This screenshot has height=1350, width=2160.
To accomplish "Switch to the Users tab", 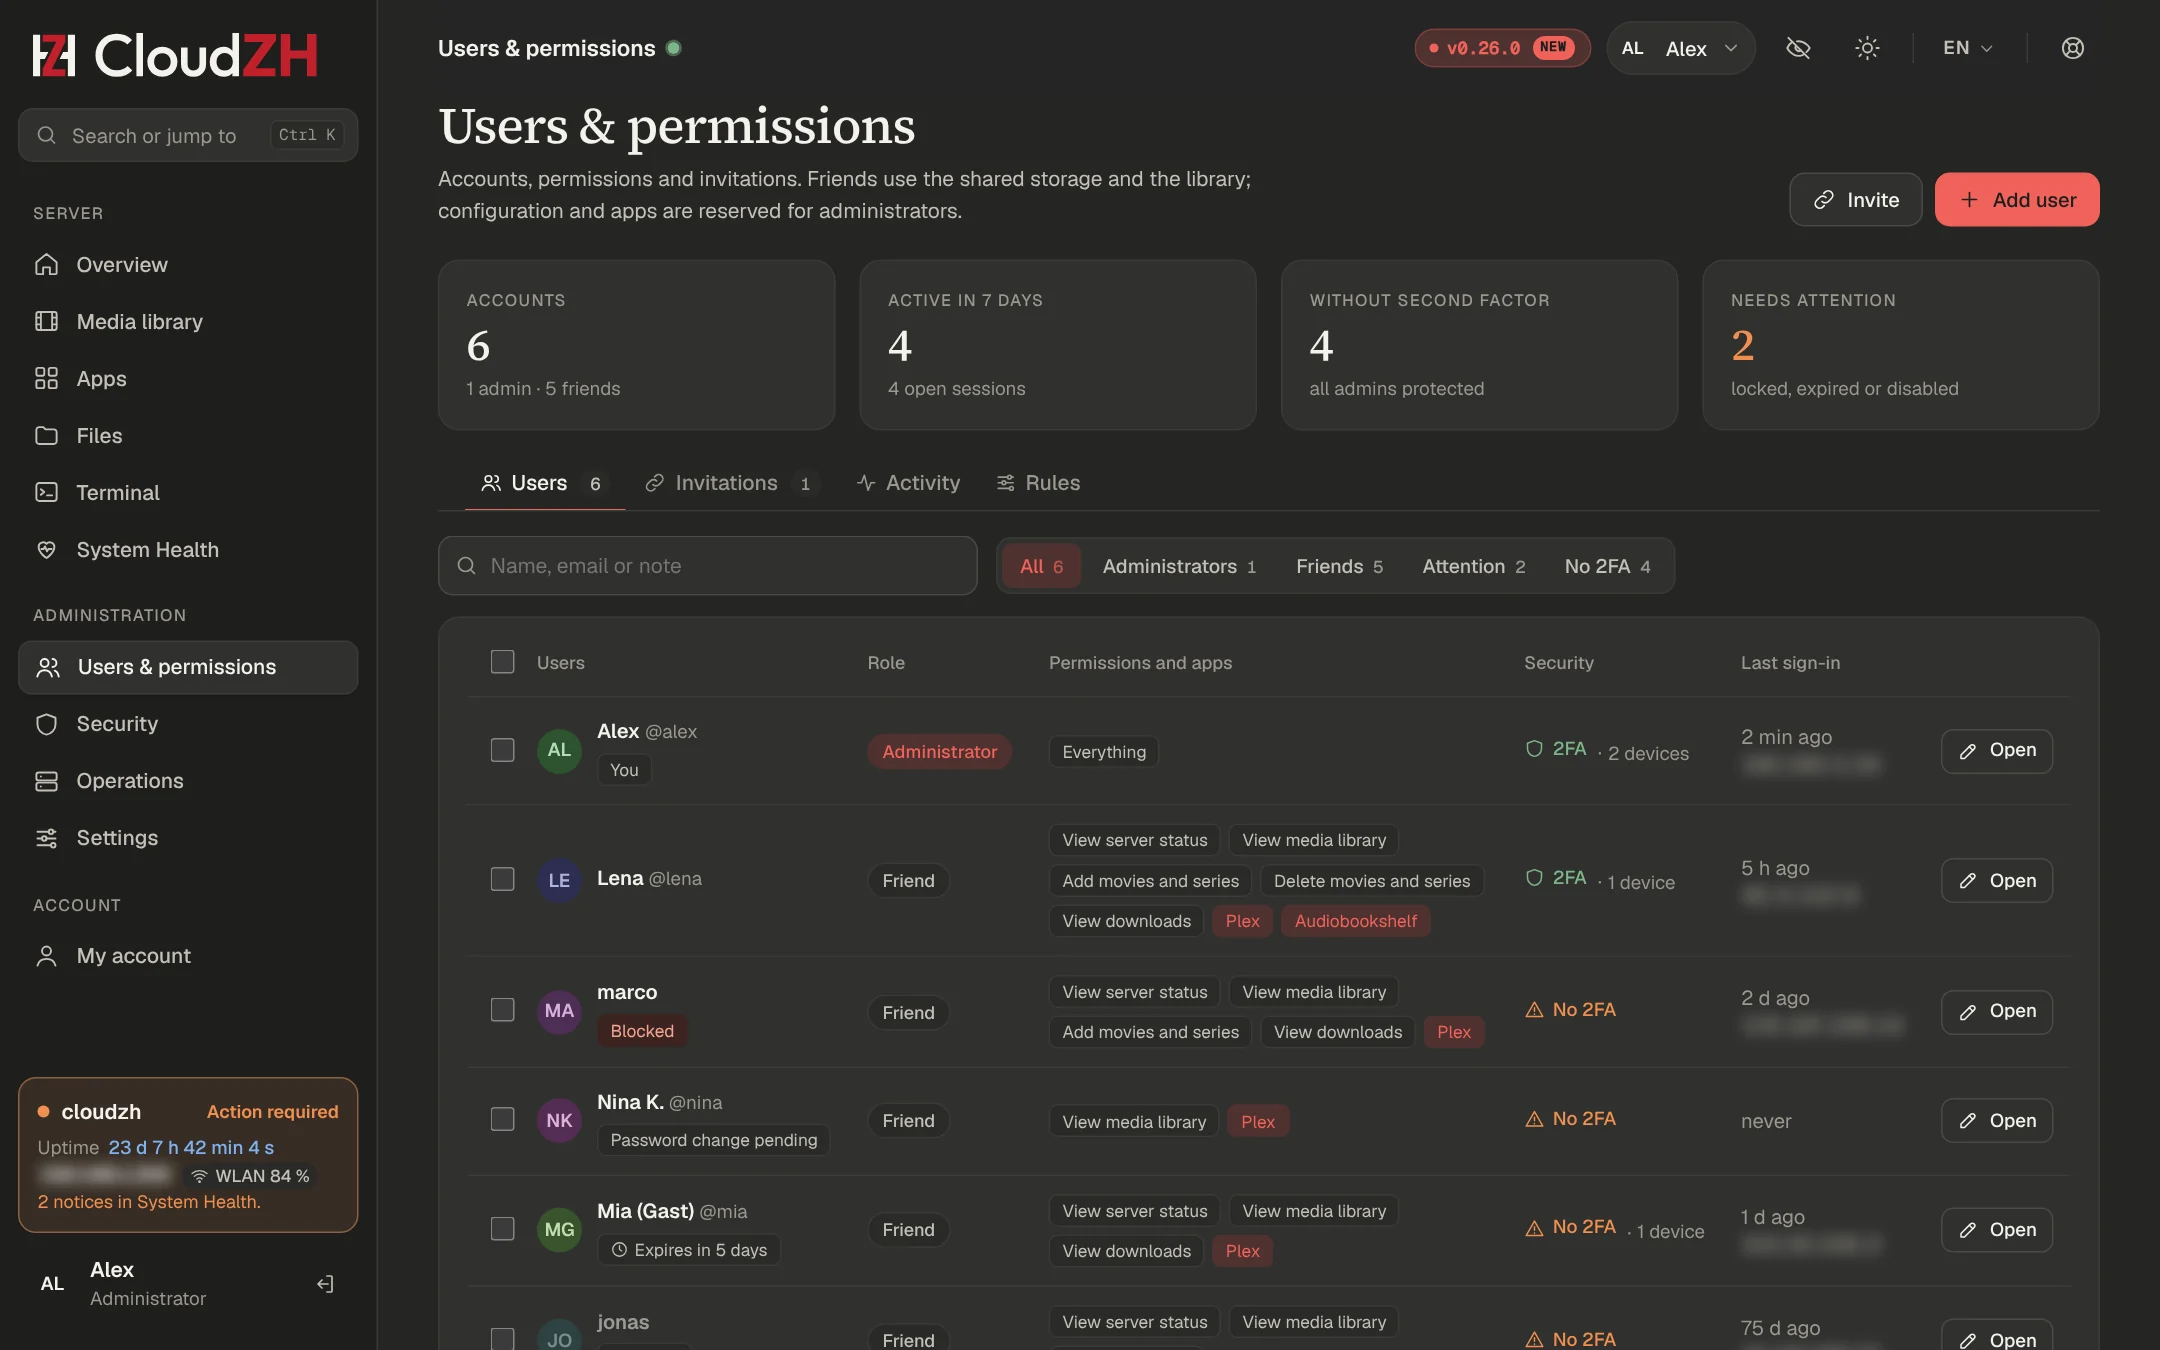I will 545,483.
